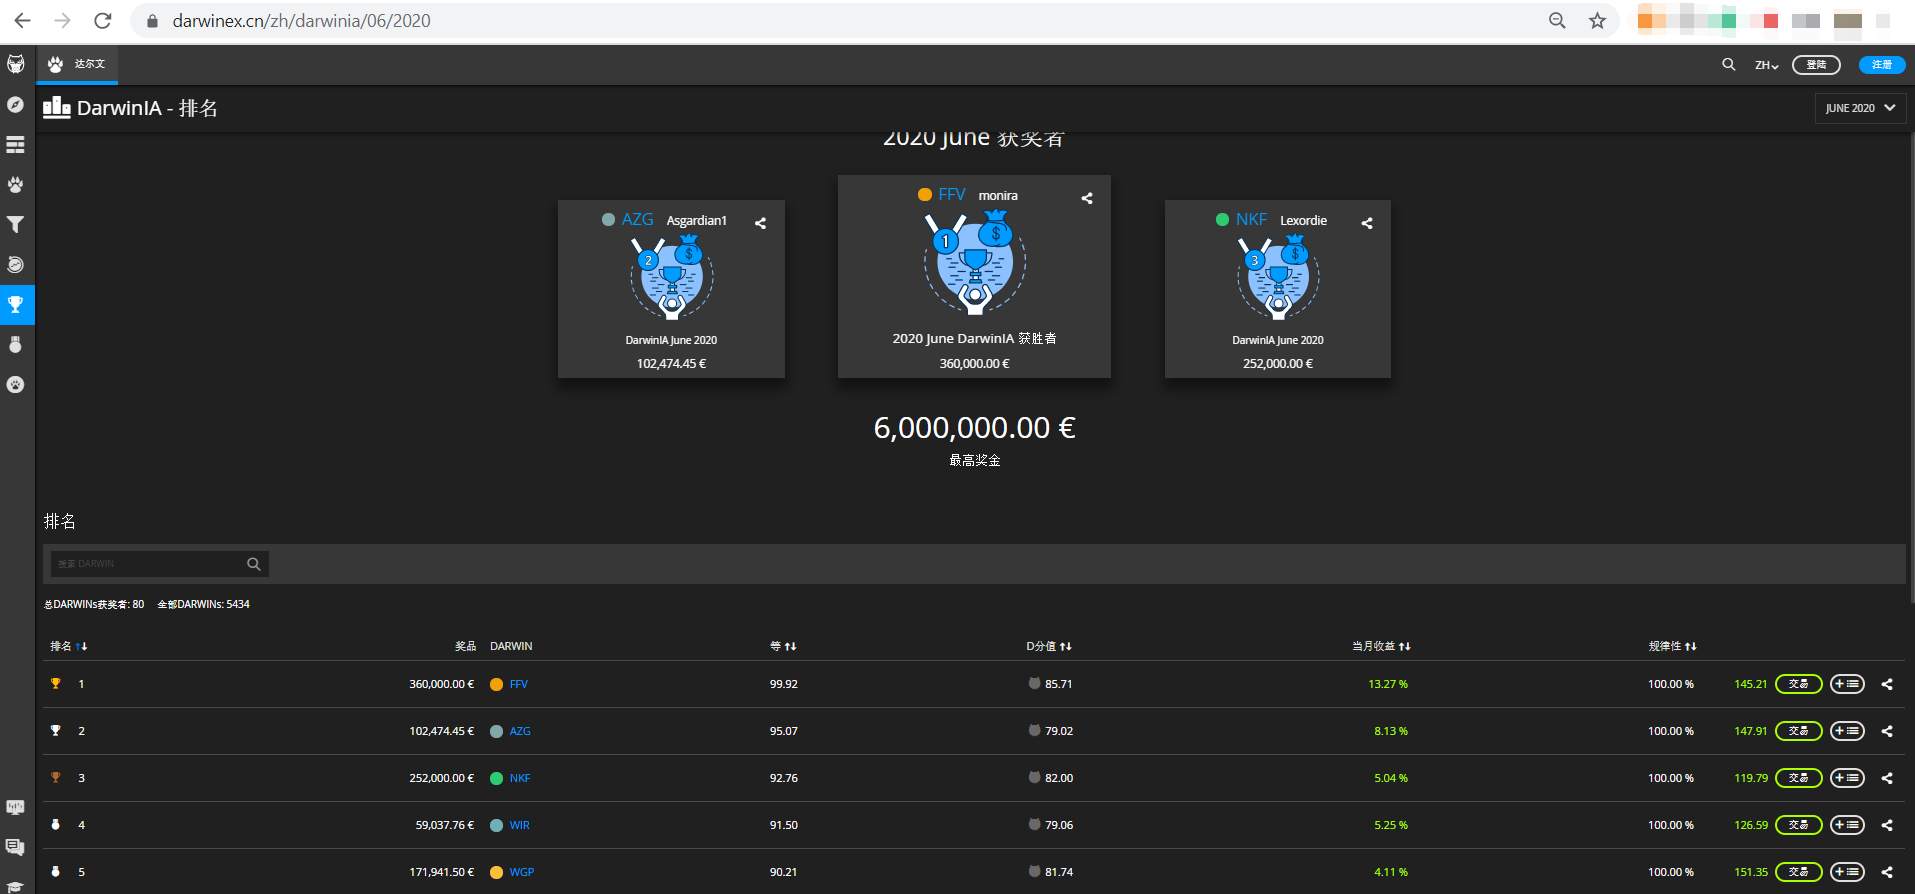Click the search magnifier in top bar
Screen dimensions: 1915x894
click(x=1728, y=64)
